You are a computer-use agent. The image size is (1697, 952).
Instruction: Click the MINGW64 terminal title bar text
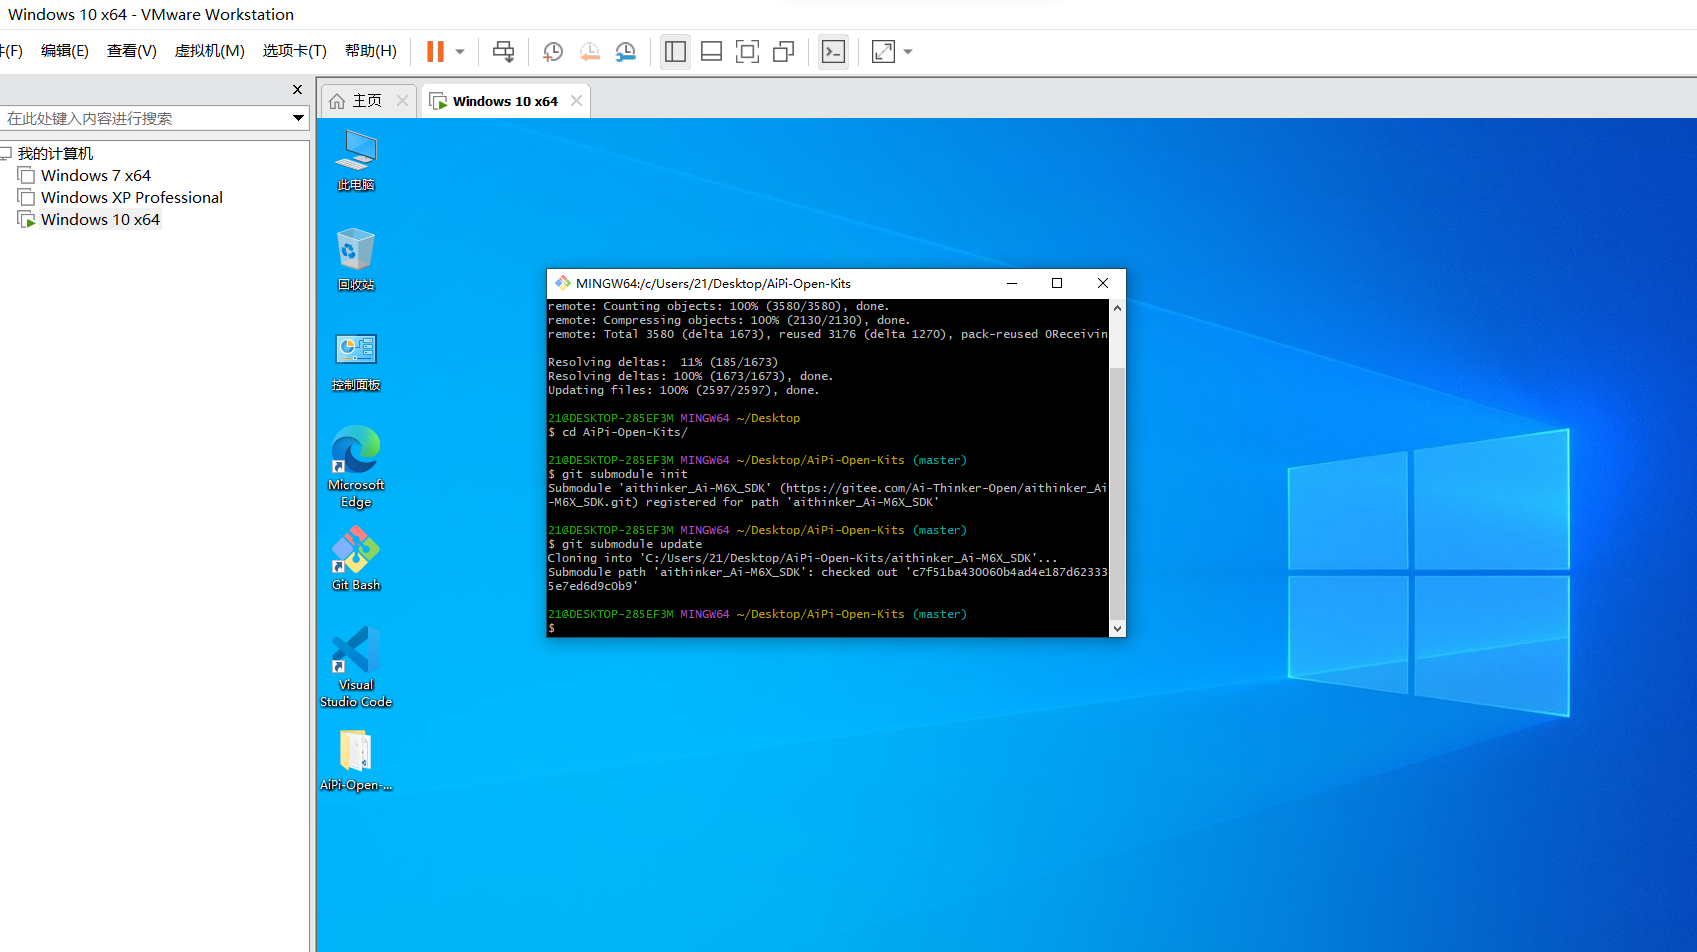713,283
